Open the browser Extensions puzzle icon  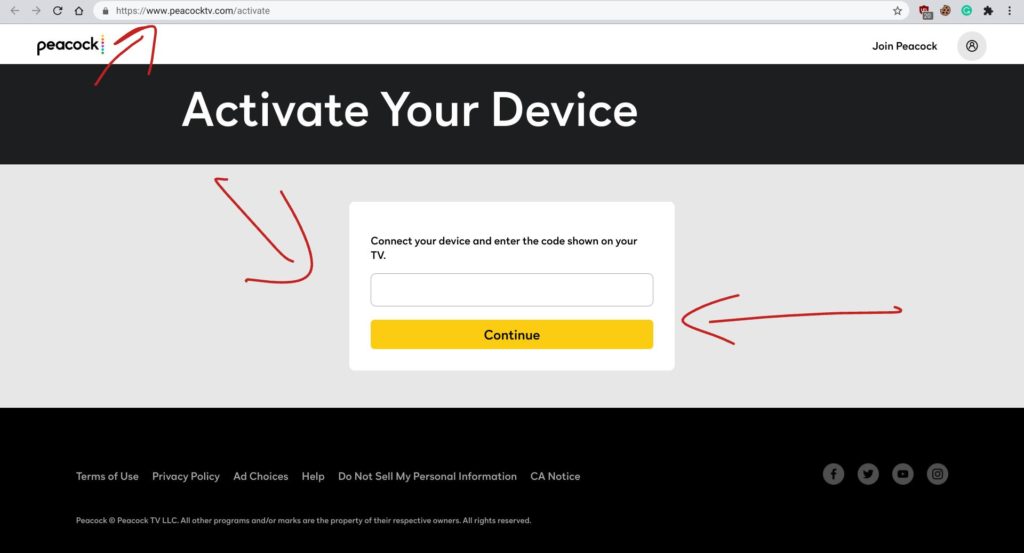tap(988, 11)
